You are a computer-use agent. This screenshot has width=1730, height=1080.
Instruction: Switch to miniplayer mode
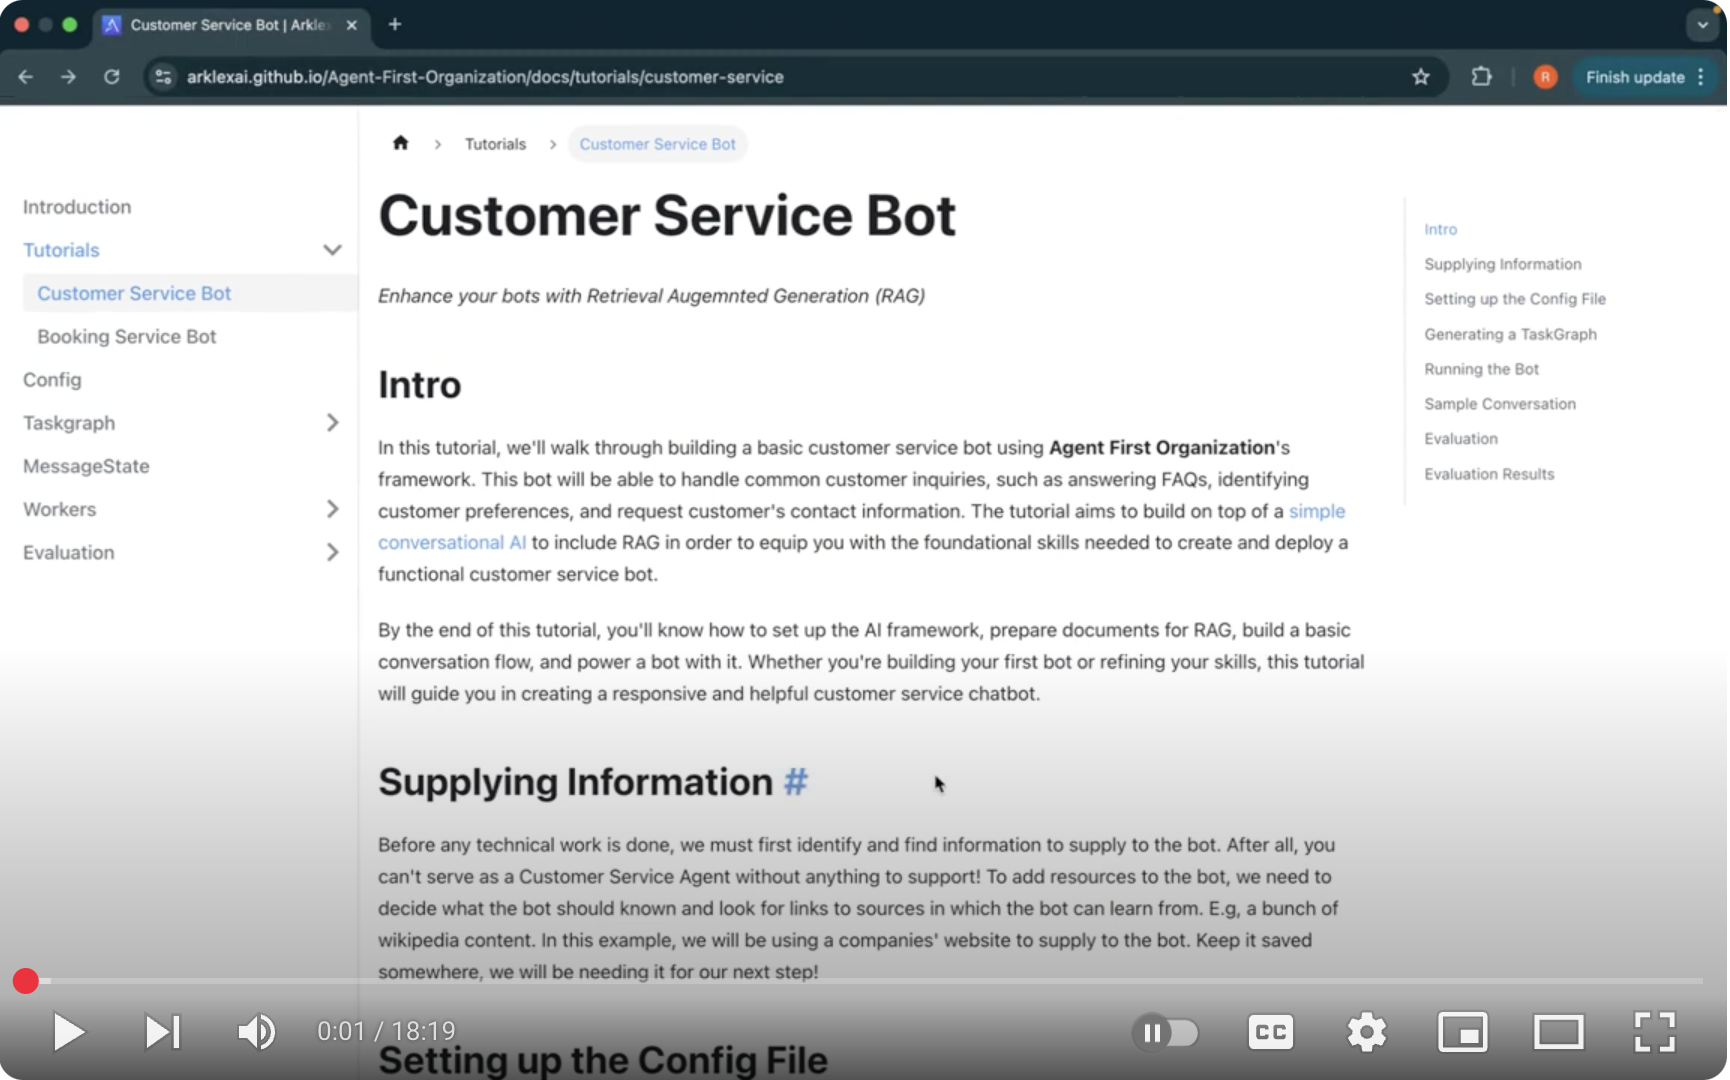(1463, 1032)
